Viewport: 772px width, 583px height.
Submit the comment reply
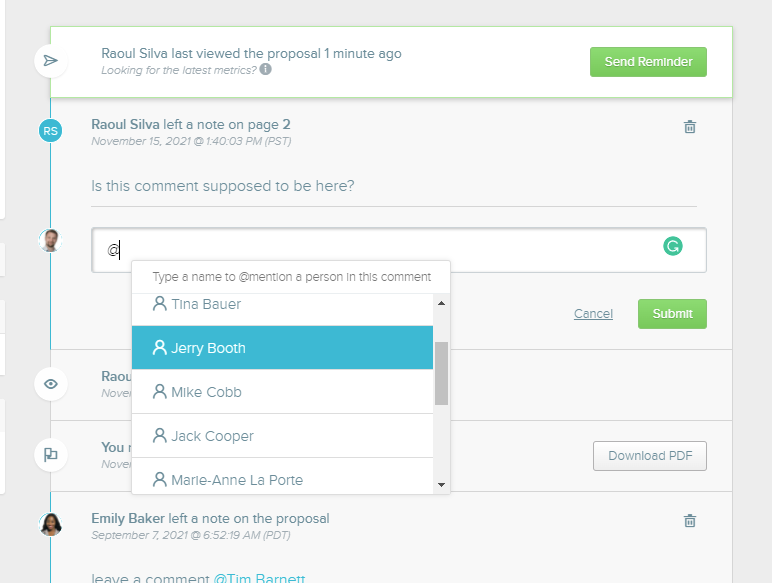(x=672, y=314)
